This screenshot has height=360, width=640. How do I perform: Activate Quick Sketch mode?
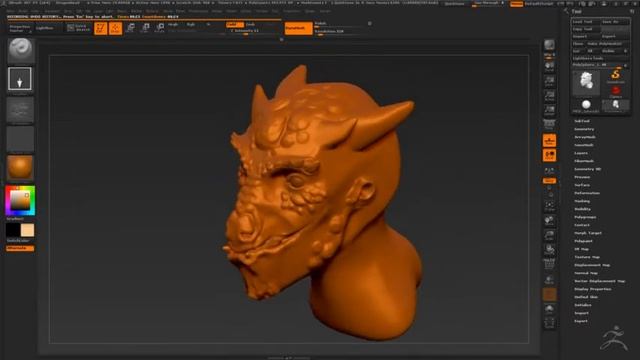(78, 28)
